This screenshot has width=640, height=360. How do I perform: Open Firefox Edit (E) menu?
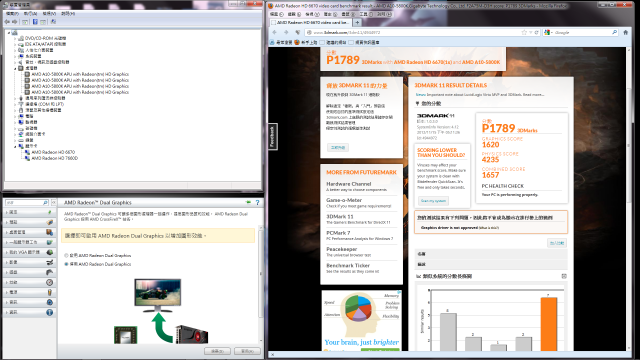coord(294,14)
